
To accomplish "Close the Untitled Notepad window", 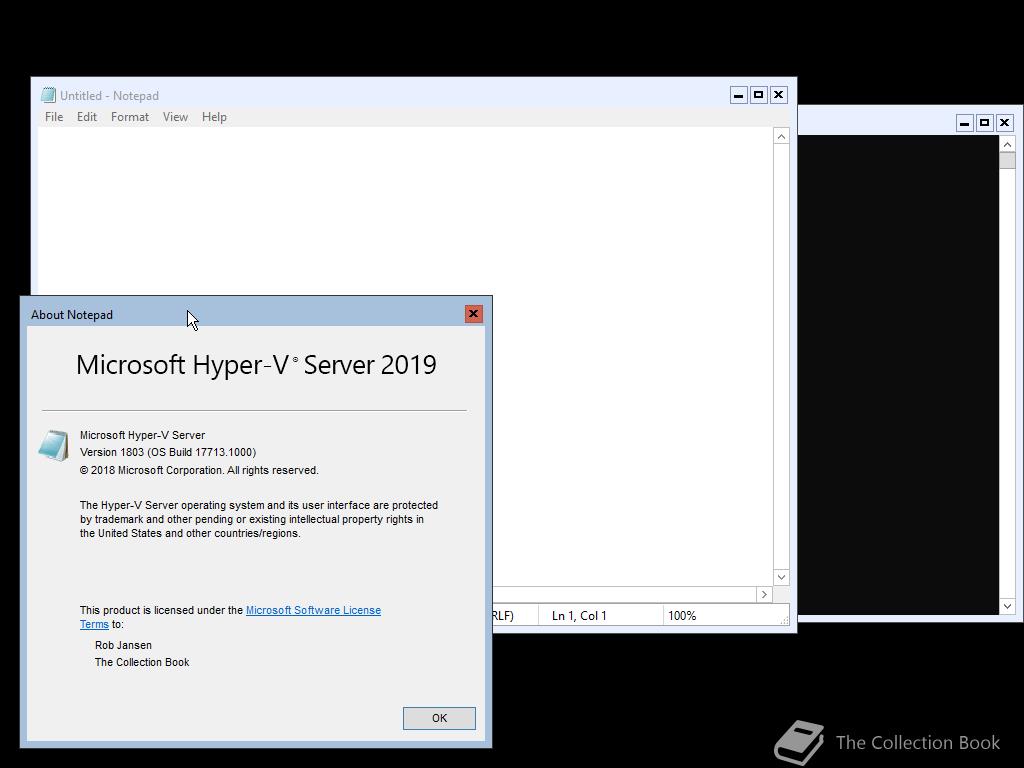I will pyautogui.click(x=778, y=95).
